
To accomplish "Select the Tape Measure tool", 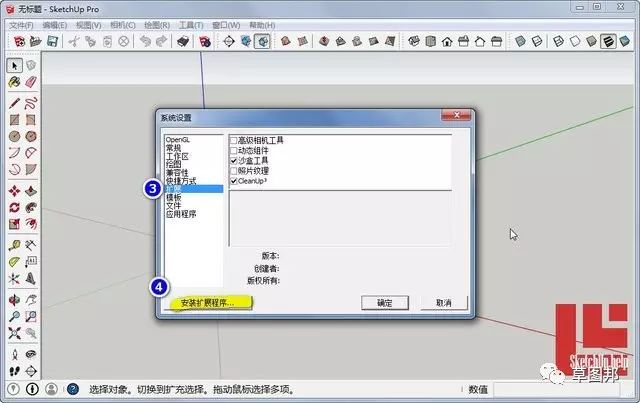I will click(x=15, y=245).
